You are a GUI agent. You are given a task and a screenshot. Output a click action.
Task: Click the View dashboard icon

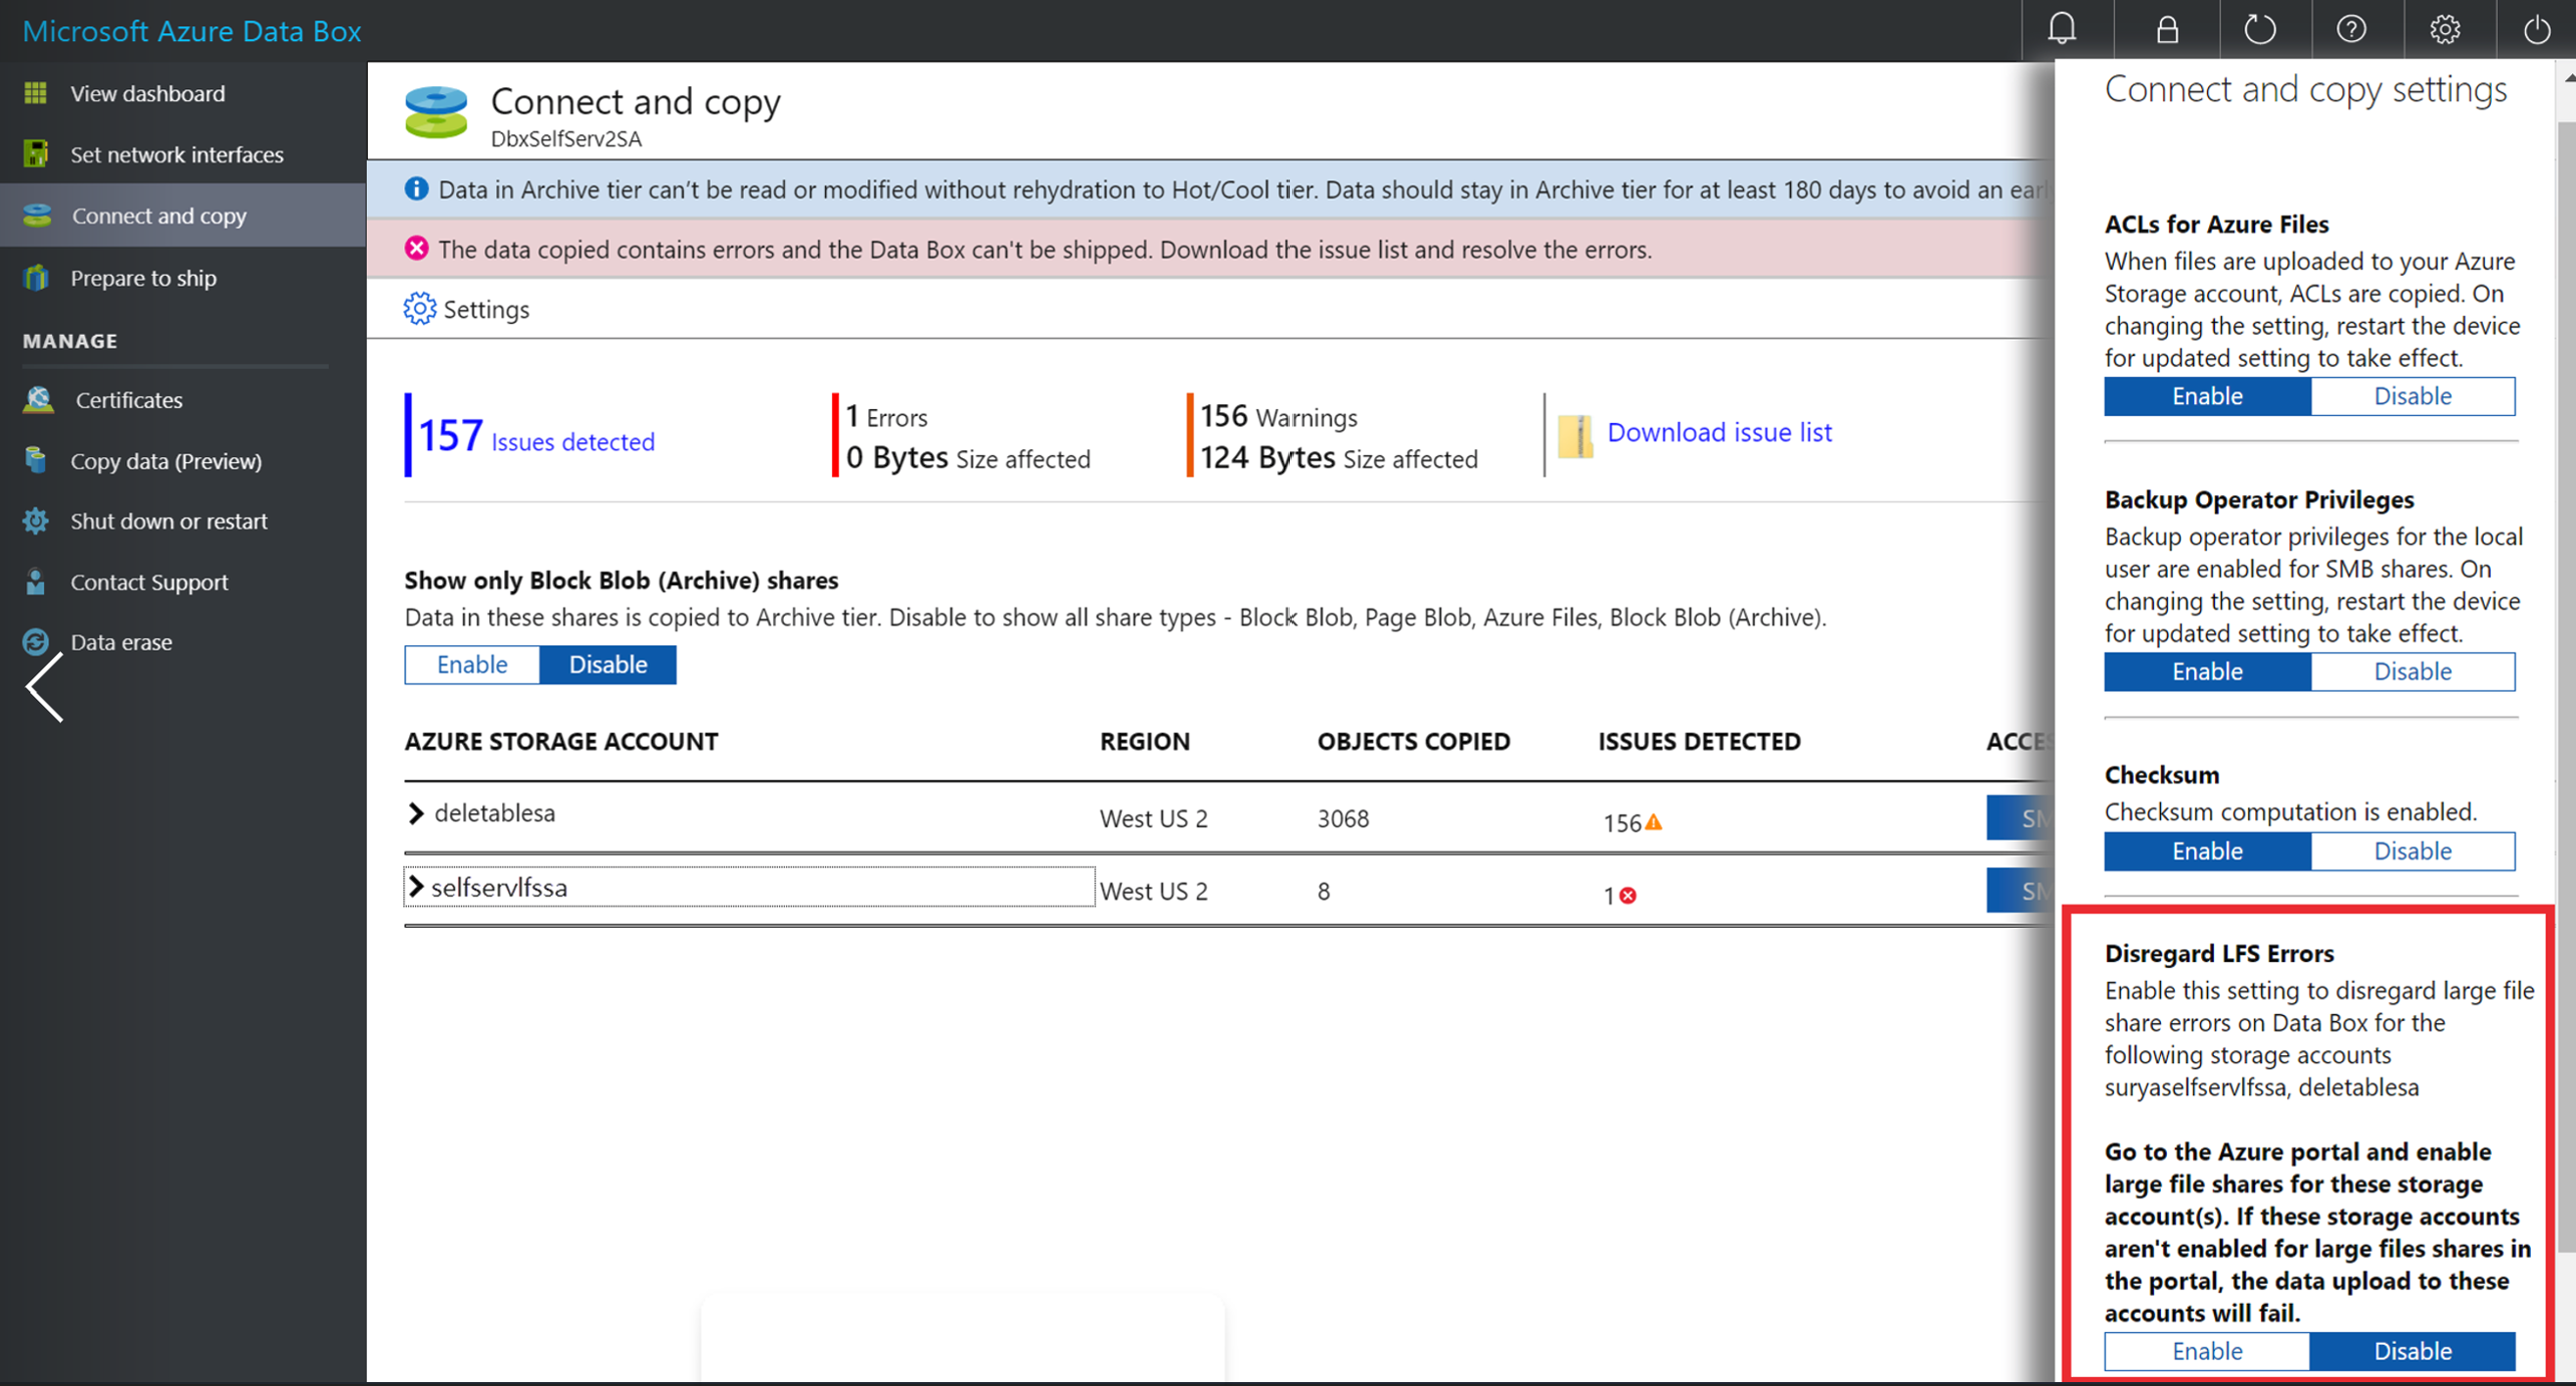37,92
